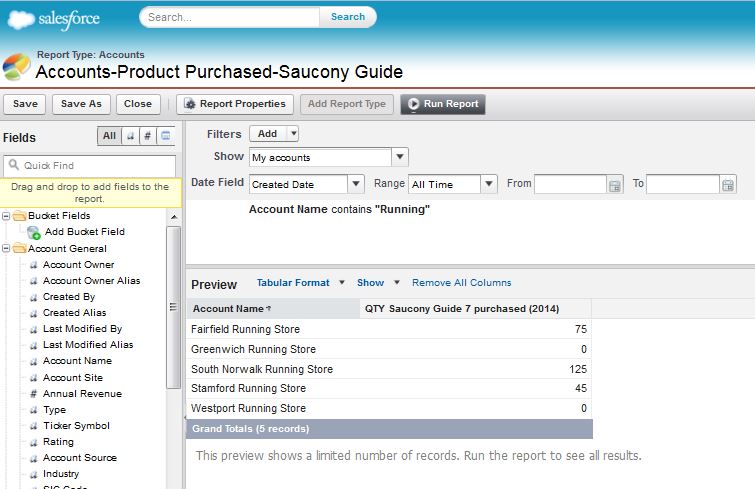Select Last Modified By field

[82, 329]
